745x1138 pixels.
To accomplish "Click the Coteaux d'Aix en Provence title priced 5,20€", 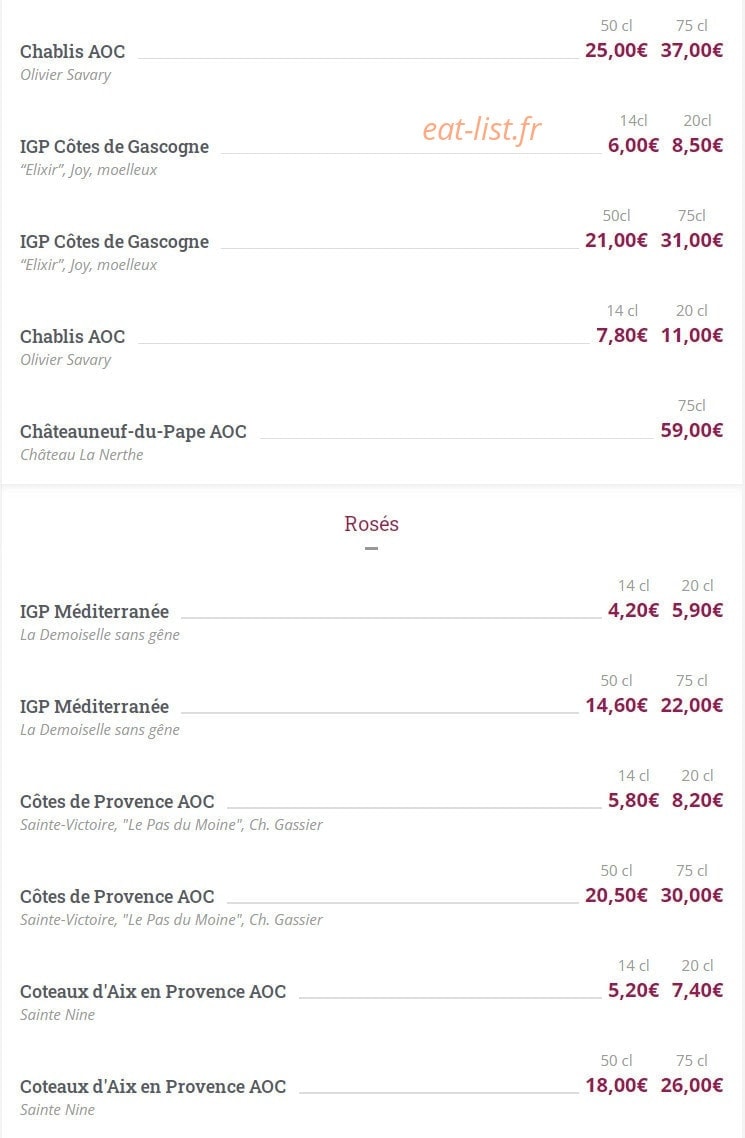I will coord(153,991).
